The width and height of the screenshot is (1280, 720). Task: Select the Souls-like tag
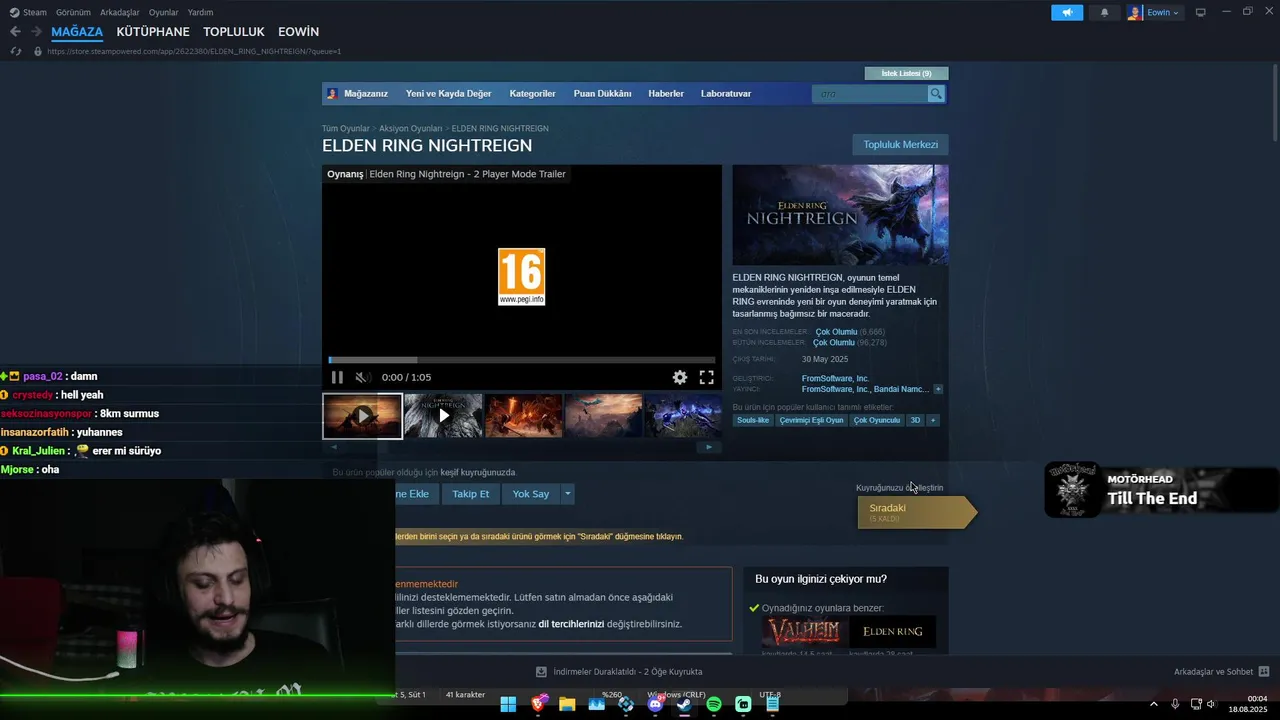click(x=753, y=420)
